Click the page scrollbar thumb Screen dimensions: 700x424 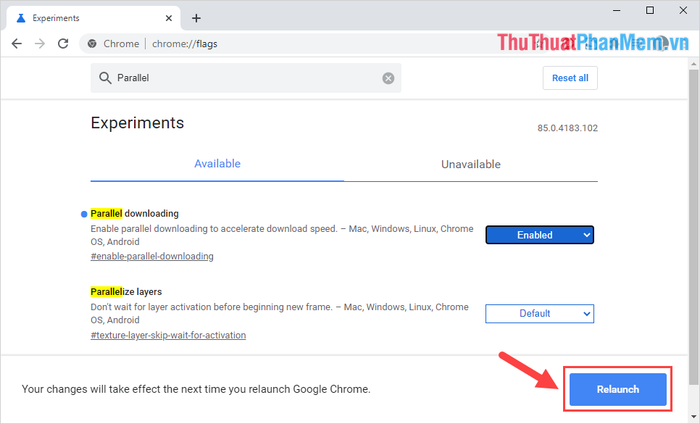click(693, 226)
